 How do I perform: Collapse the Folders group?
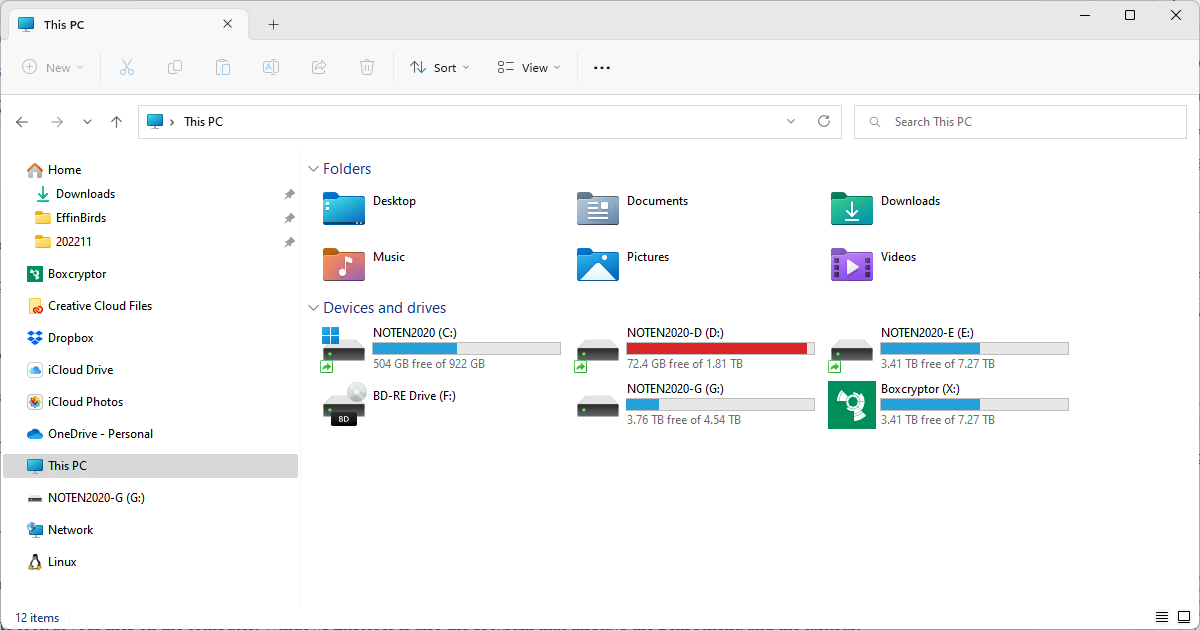(314, 169)
